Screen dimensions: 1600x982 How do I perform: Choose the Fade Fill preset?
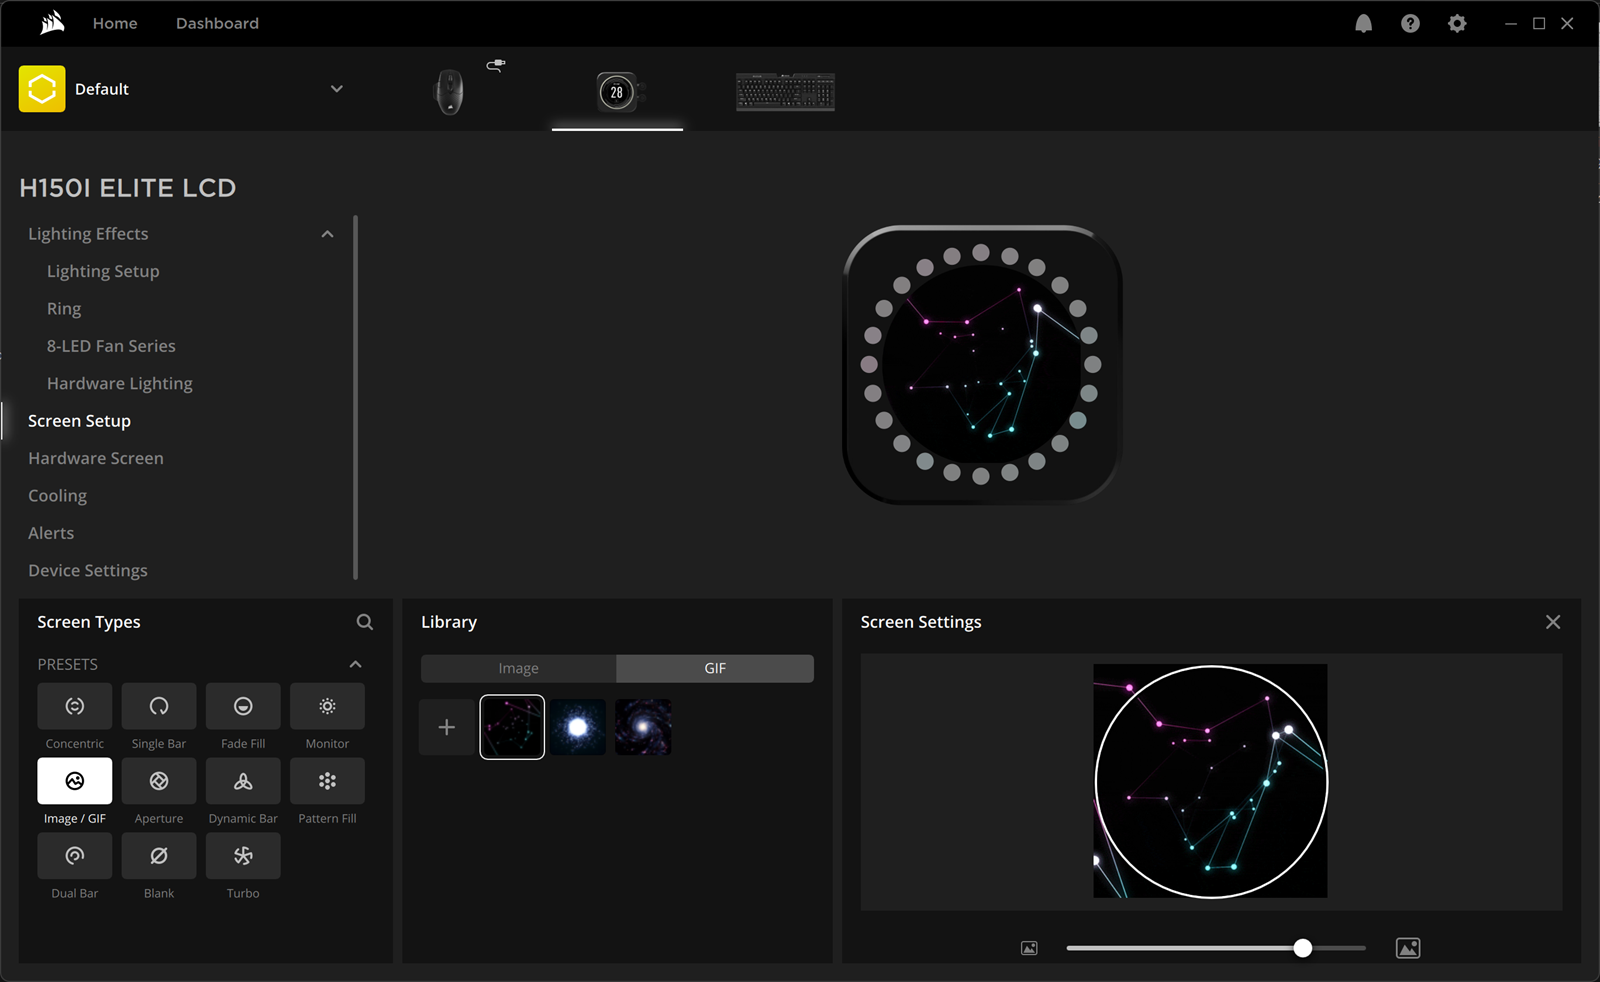tap(243, 706)
